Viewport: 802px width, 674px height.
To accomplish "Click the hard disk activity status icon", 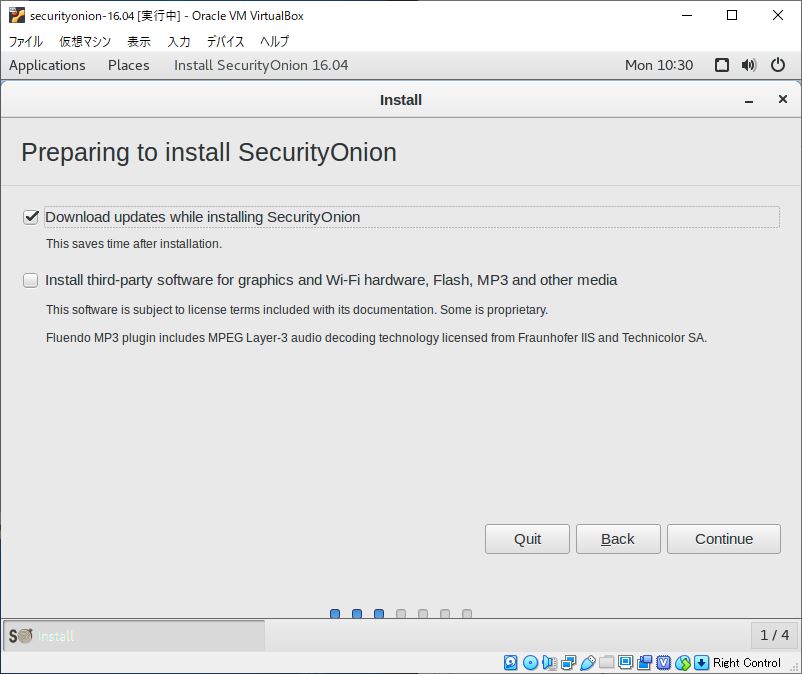I will coord(510,663).
